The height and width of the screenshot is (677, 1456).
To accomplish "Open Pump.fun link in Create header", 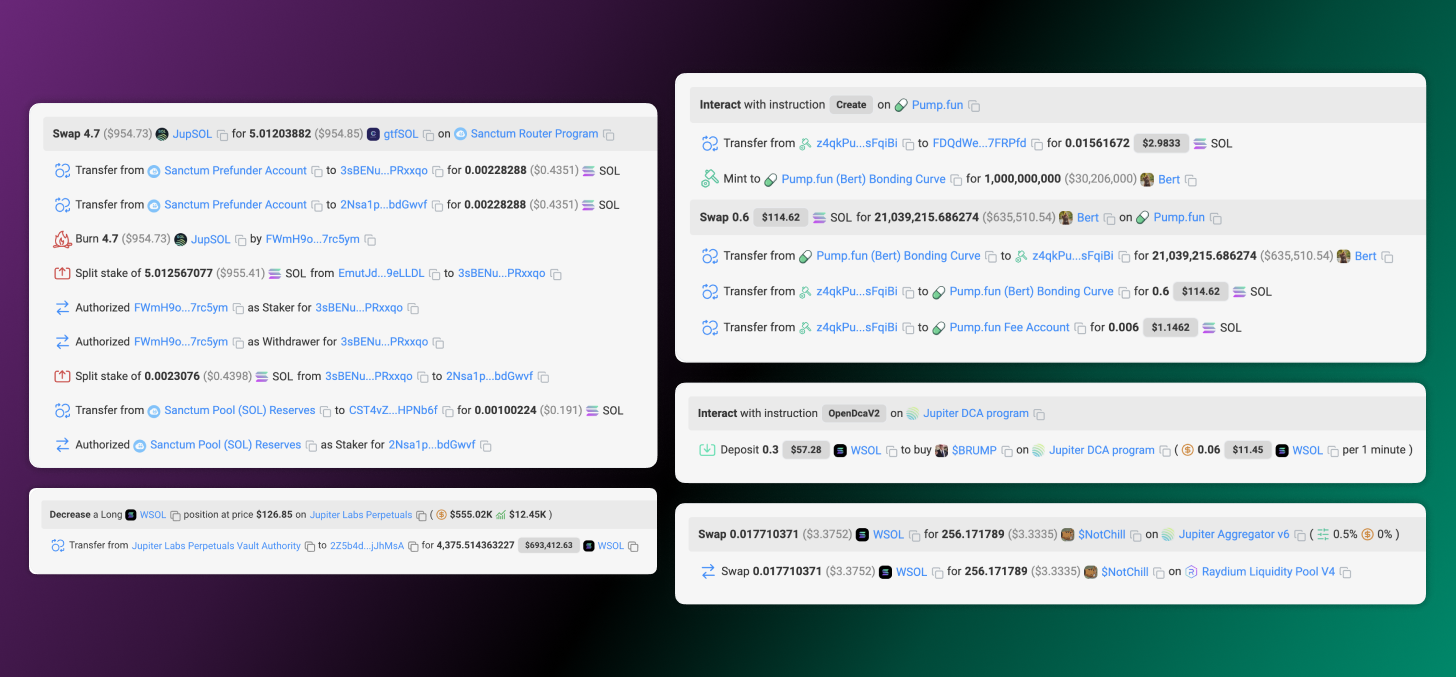I will click(938, 104).
